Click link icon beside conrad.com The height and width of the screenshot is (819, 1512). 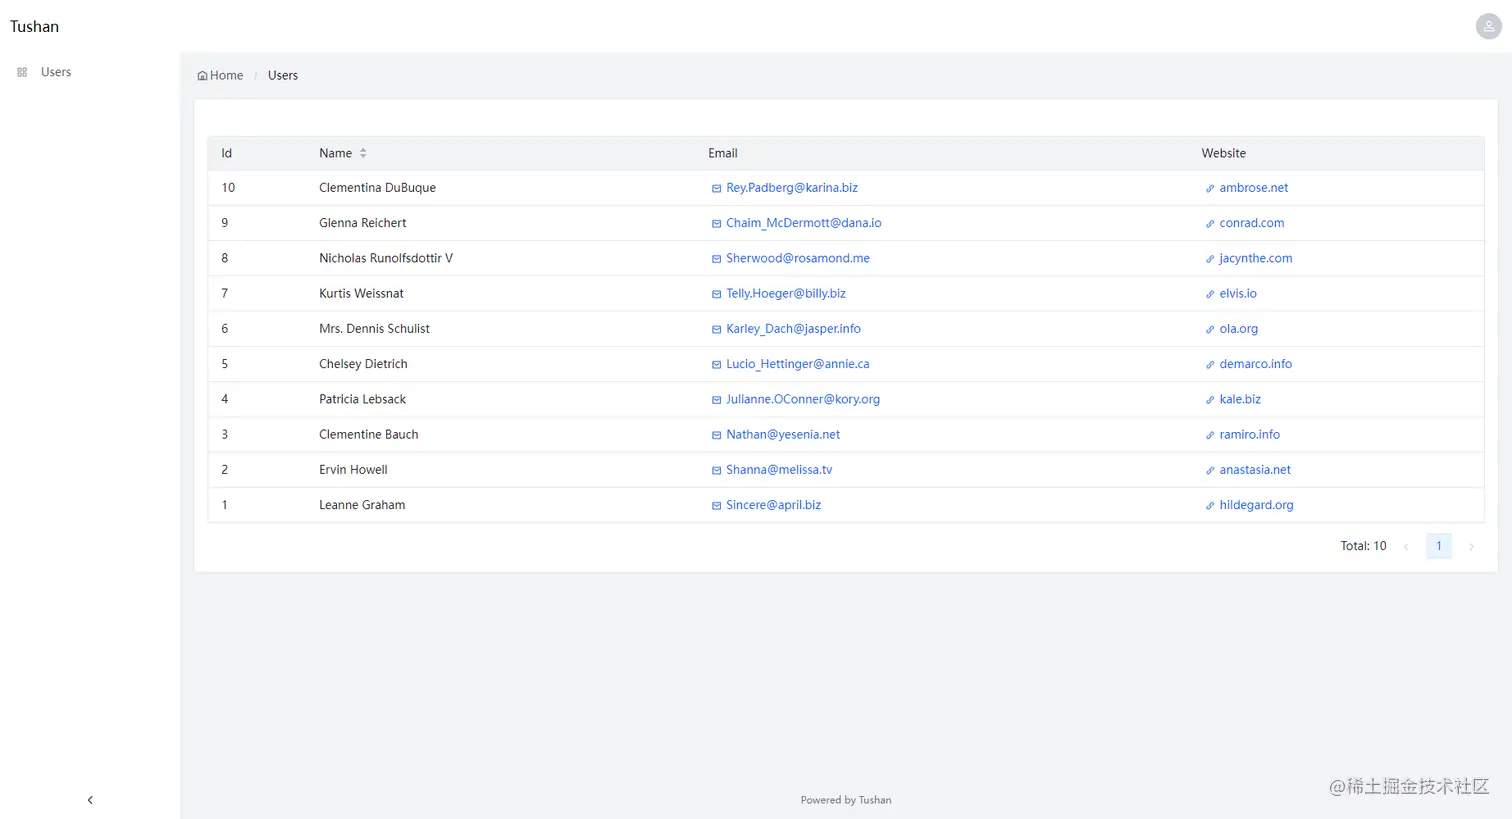coord(1210,223)
